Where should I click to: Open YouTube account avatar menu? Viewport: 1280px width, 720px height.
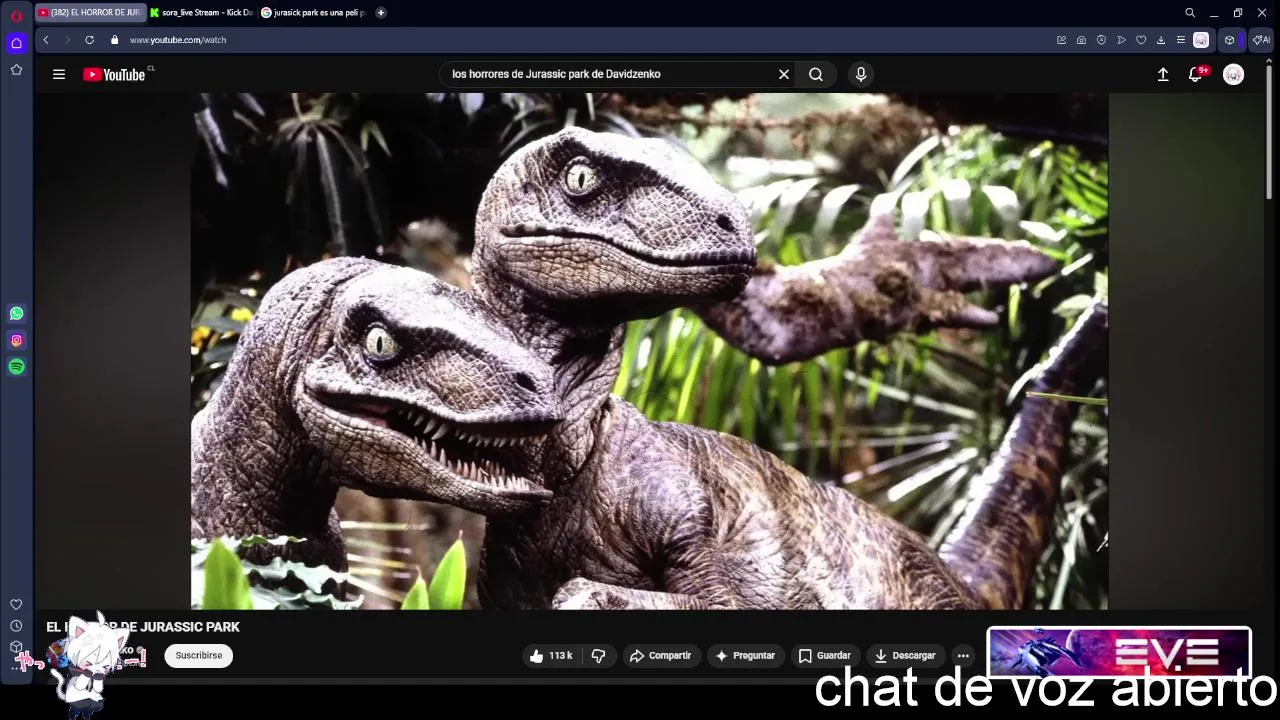[1234, 74]
